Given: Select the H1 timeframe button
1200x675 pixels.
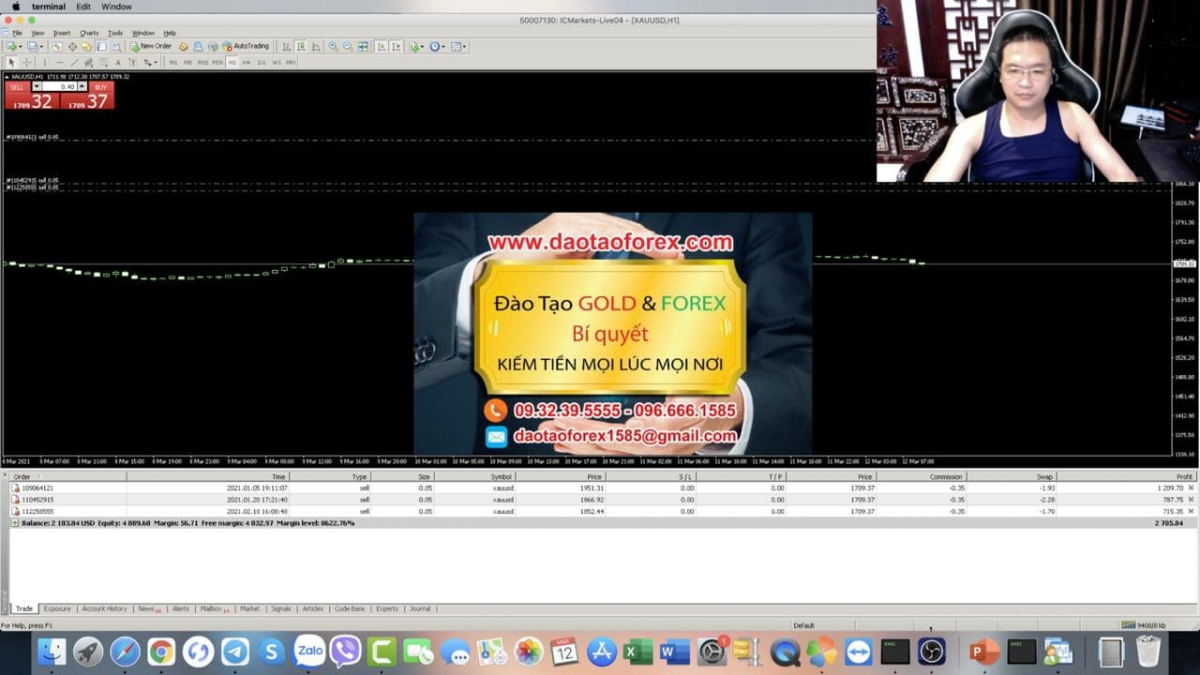Looking at the screenshot, I should point(232,63).
